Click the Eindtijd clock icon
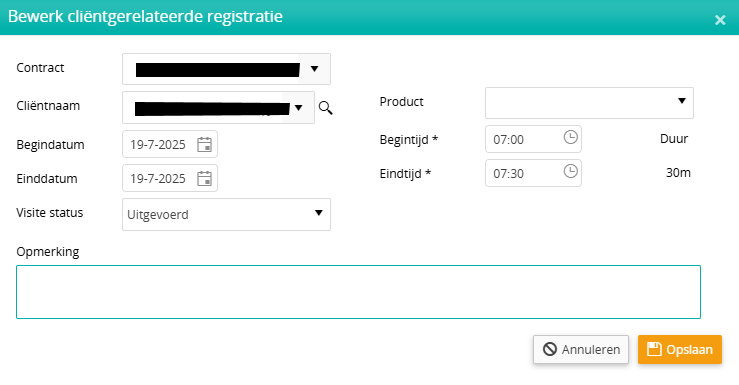Screen dimensions: 739x385 pyautogui.click(x=570, y=171)
